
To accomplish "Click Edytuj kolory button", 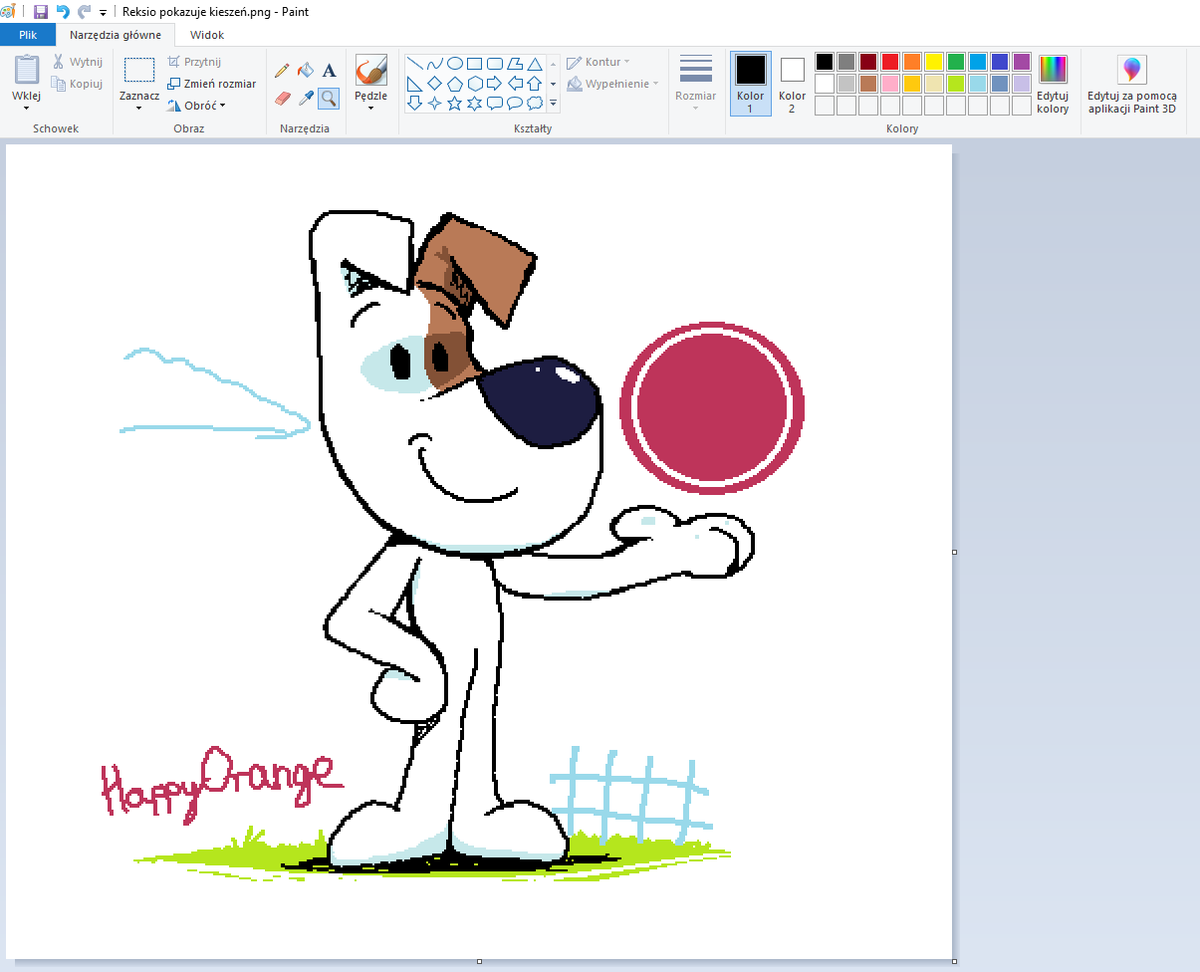I will 1053,85.
